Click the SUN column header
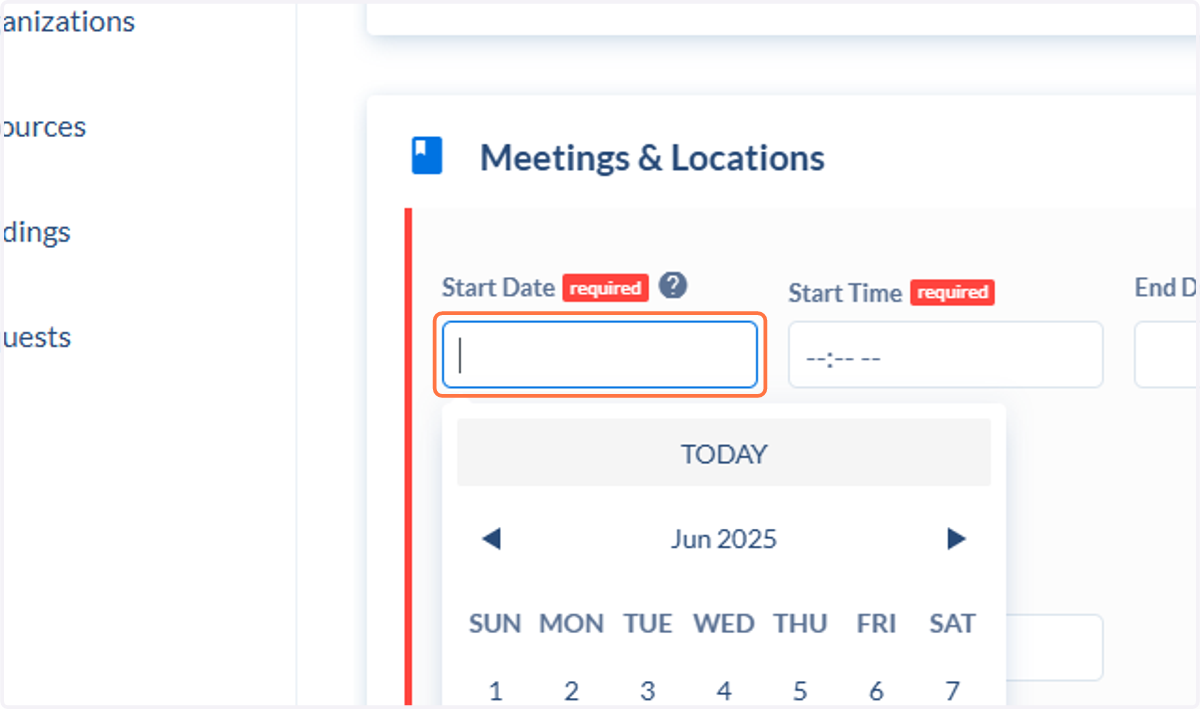 pos(496,624)
